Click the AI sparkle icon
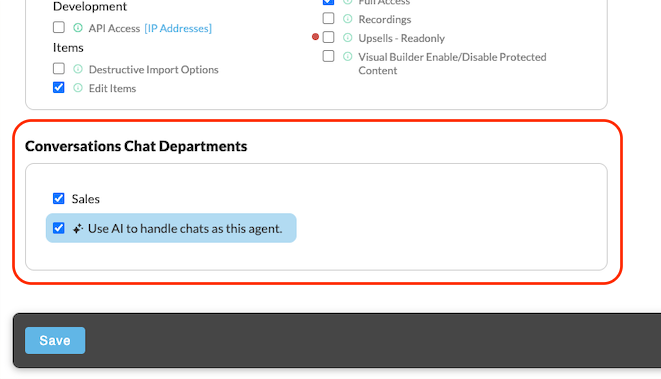The width and height of the screenshot is (661, 379). pos(78,228)
